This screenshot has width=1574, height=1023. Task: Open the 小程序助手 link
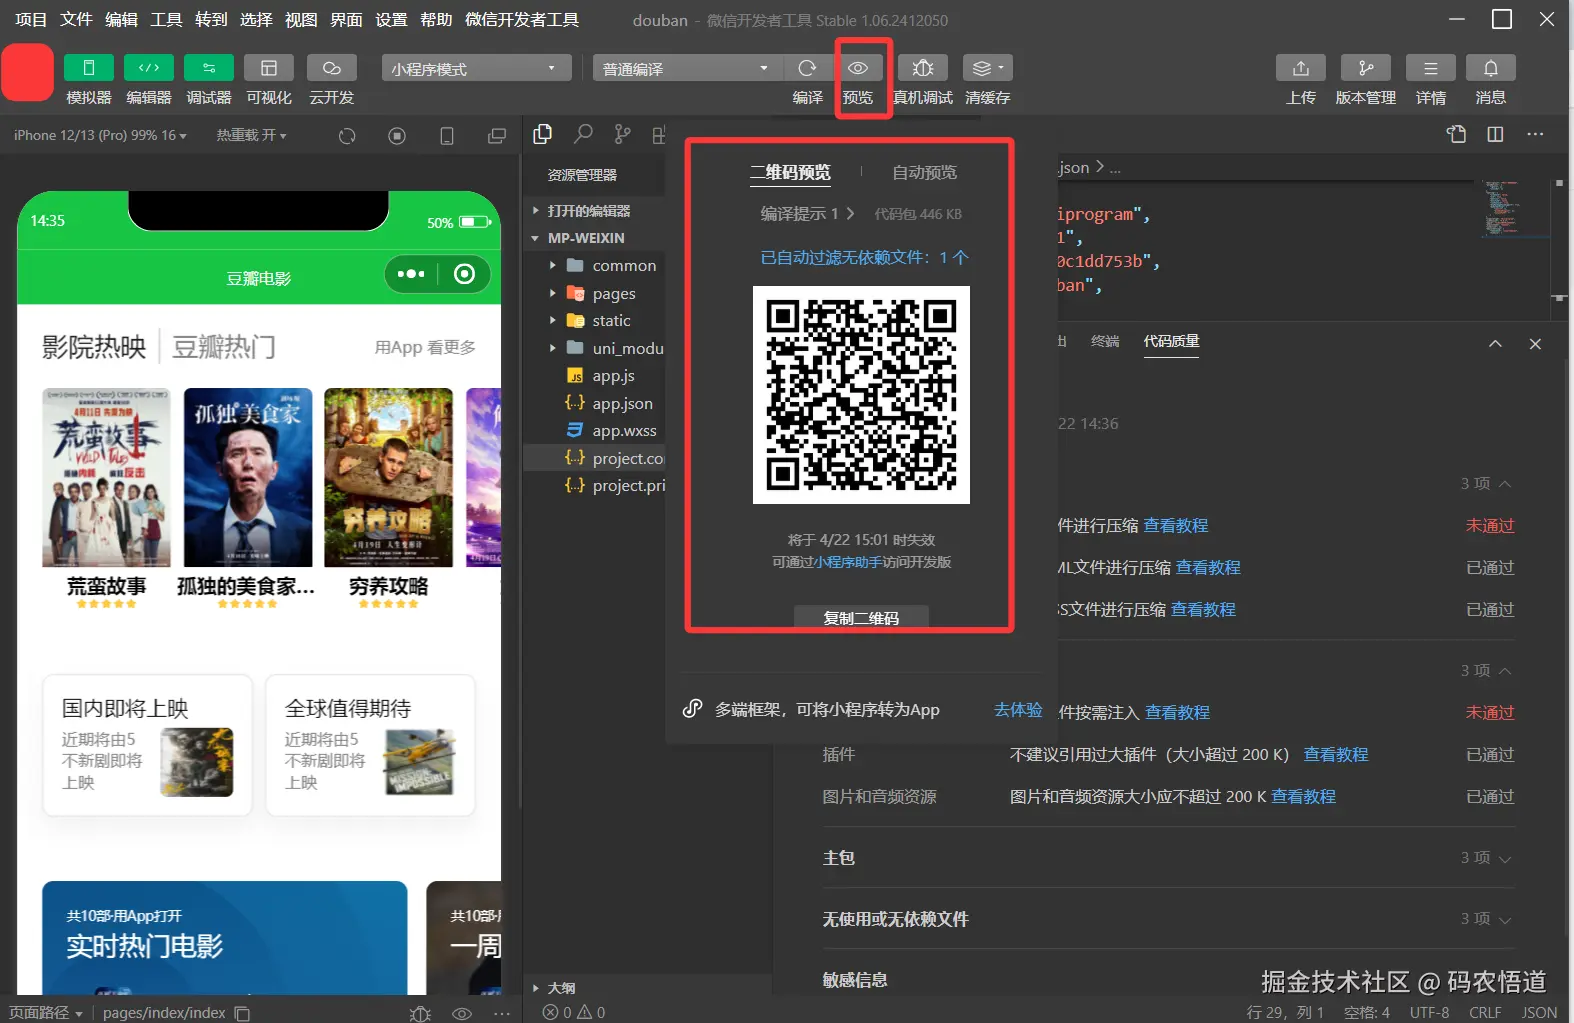tap(847, 562)
